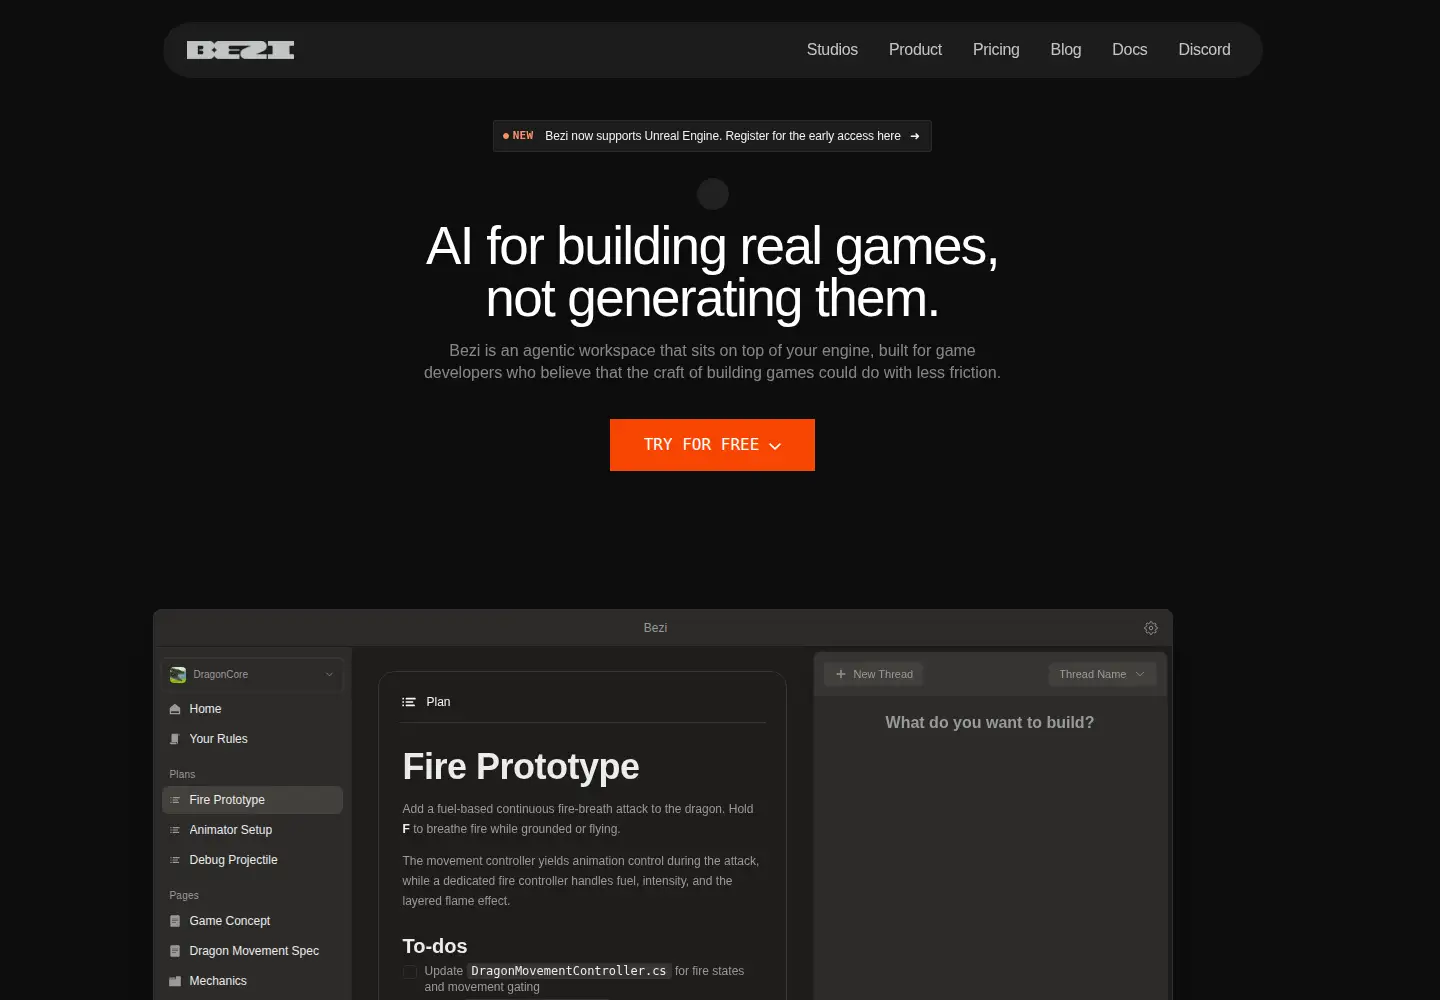This screenshot has width=1440, height=1000.
Task: Select the Fire Prototype plan
Action: (x=252, y=800)
